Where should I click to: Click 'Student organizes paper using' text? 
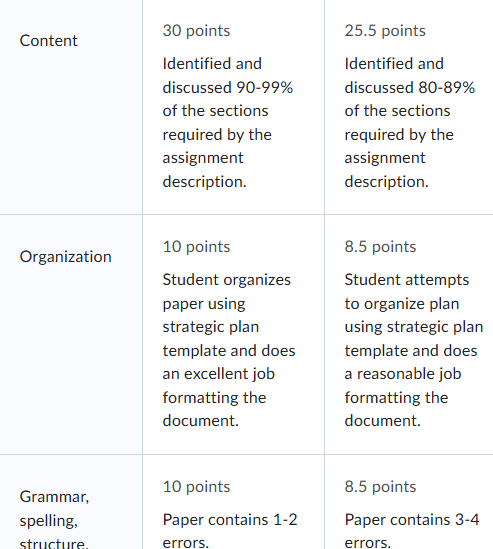pyautogui.click(x=227, y=292)
